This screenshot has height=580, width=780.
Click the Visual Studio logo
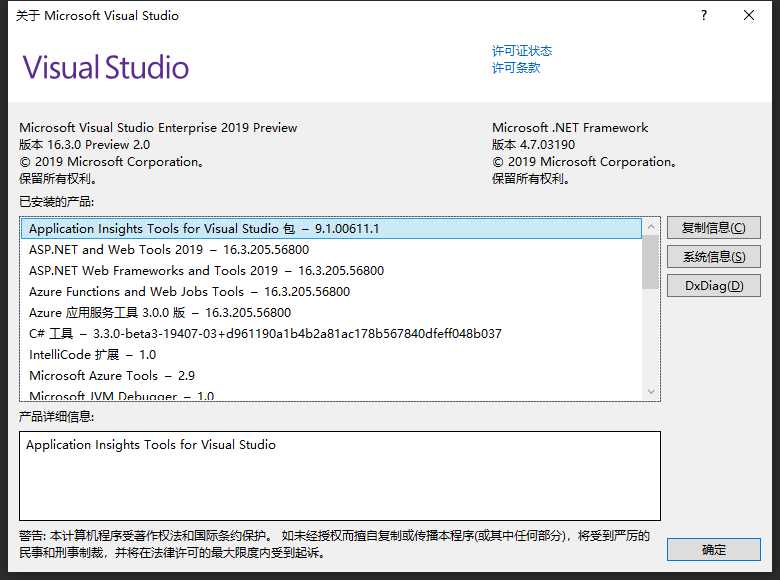[x=106, y=68]
